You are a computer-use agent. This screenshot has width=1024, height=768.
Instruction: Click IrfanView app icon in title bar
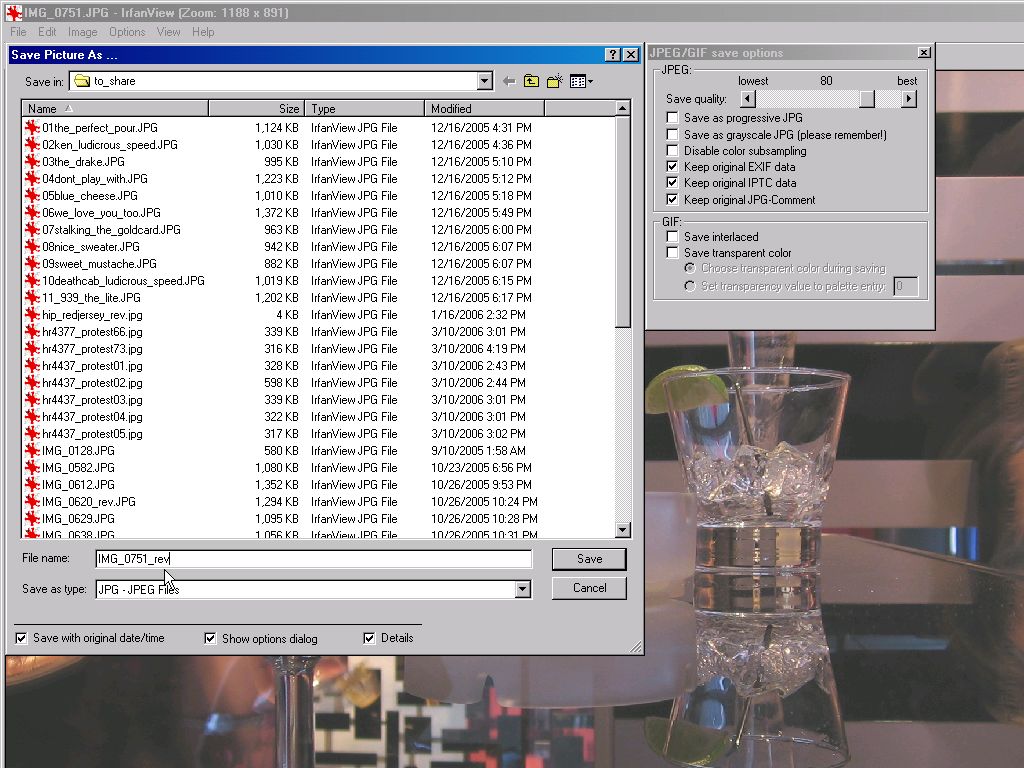13,12
